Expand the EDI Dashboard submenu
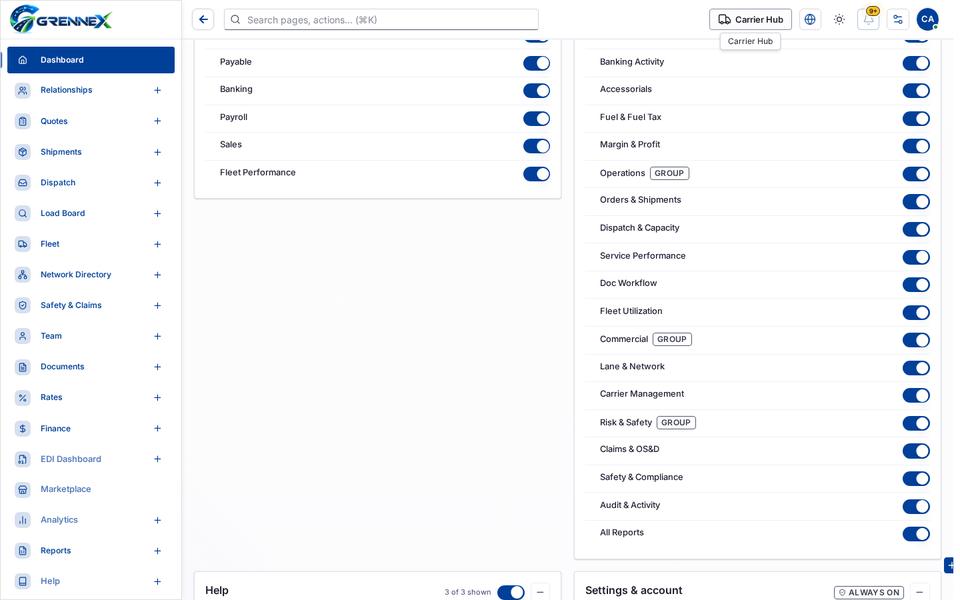960x600 pixels. coord(157,459)
